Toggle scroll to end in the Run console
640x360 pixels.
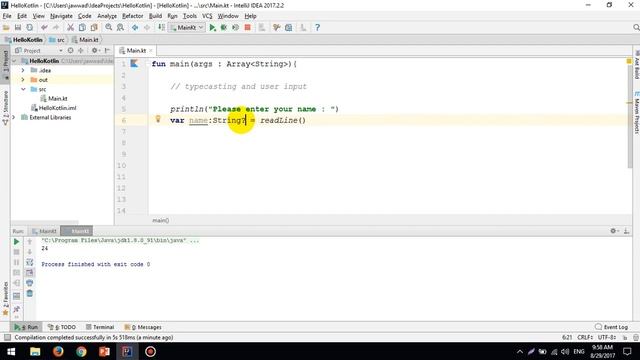click(x=30, y=272)
